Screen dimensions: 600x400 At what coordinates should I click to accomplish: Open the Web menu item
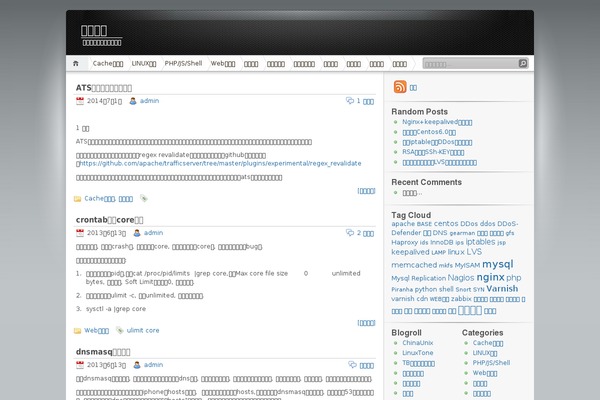point(223,64)
